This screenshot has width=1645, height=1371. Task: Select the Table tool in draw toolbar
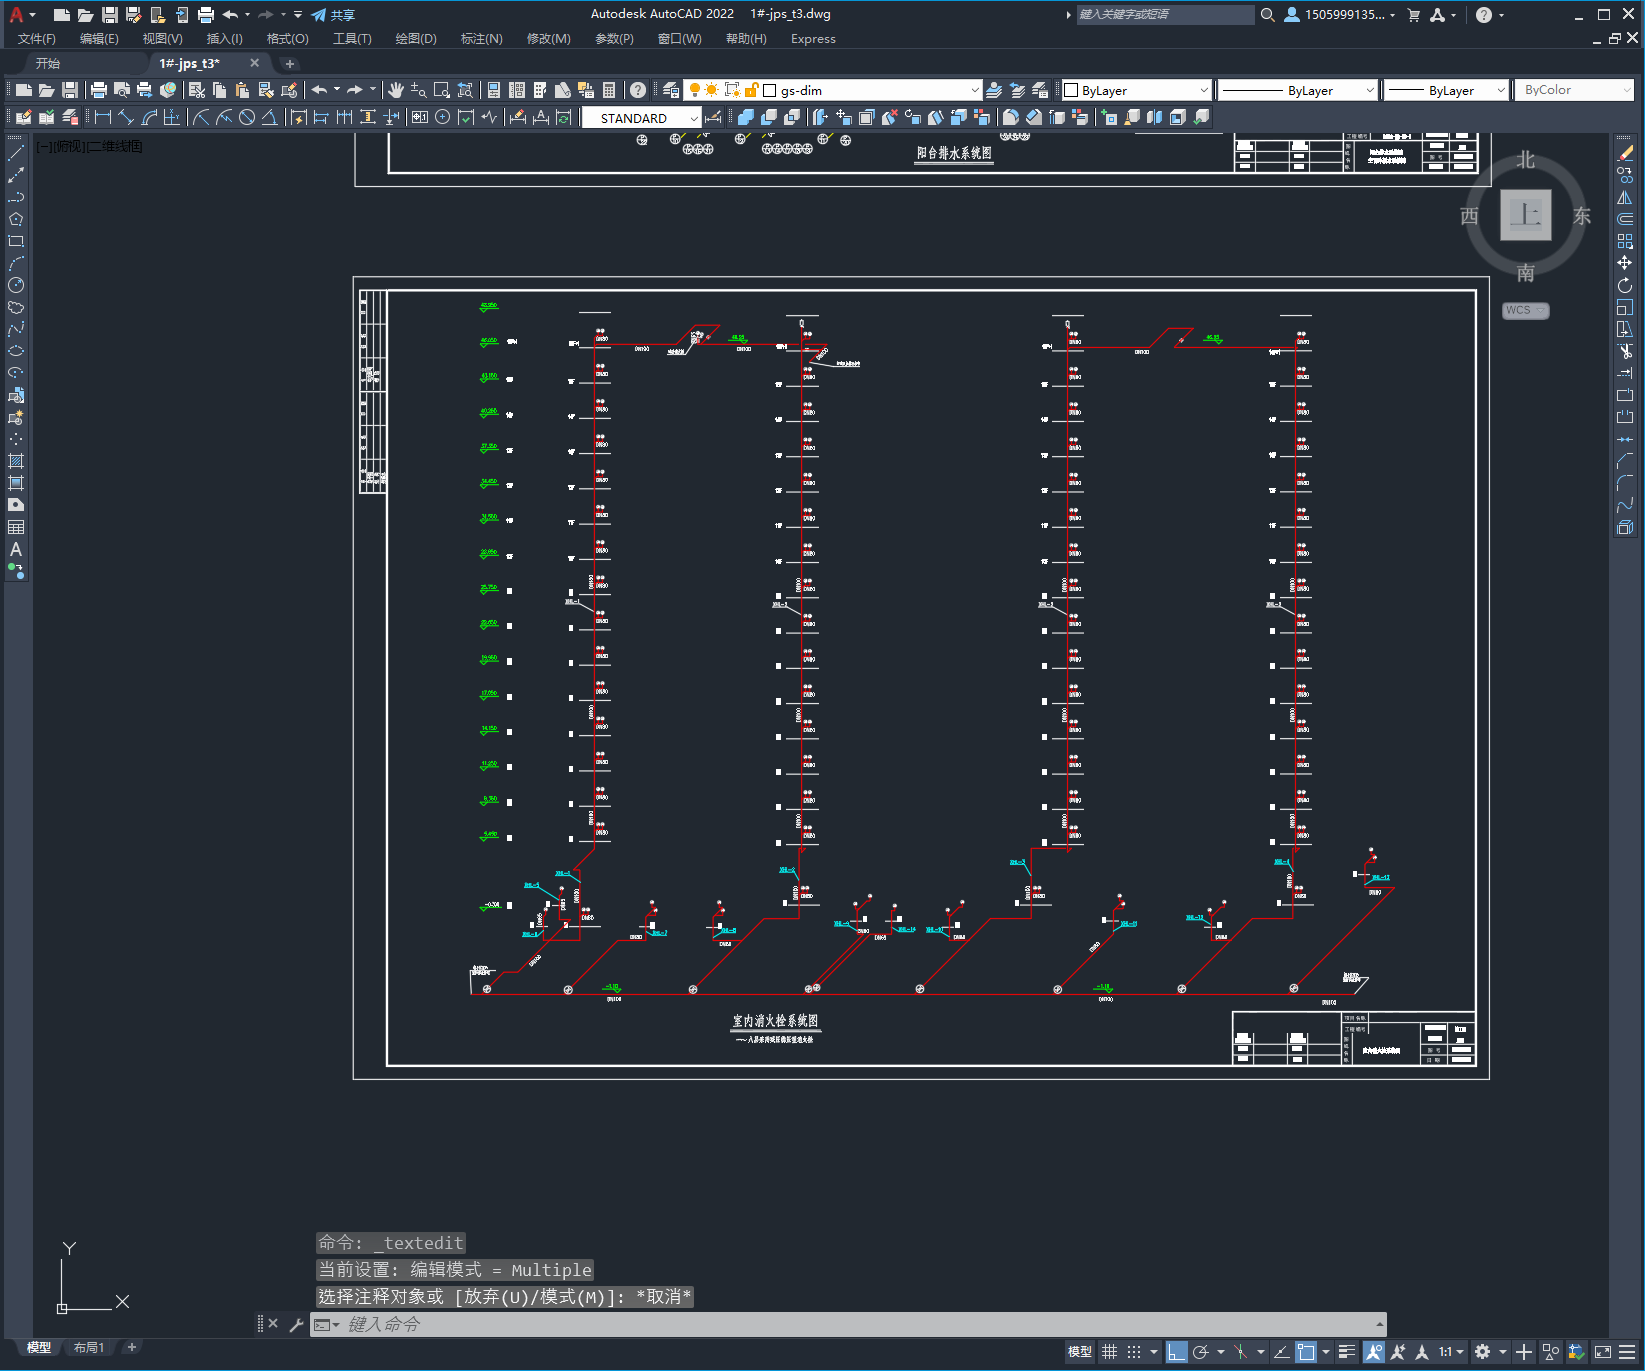tap(16, 527)
